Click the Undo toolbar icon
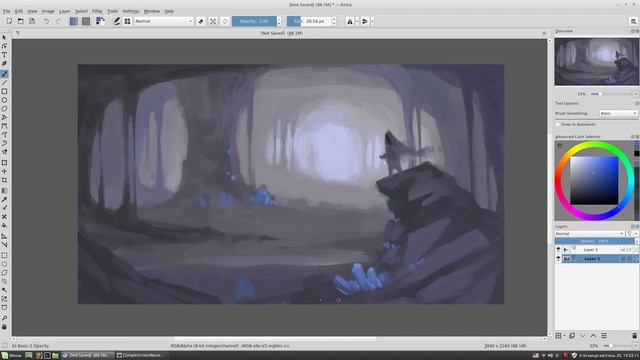 coord(47,21)
